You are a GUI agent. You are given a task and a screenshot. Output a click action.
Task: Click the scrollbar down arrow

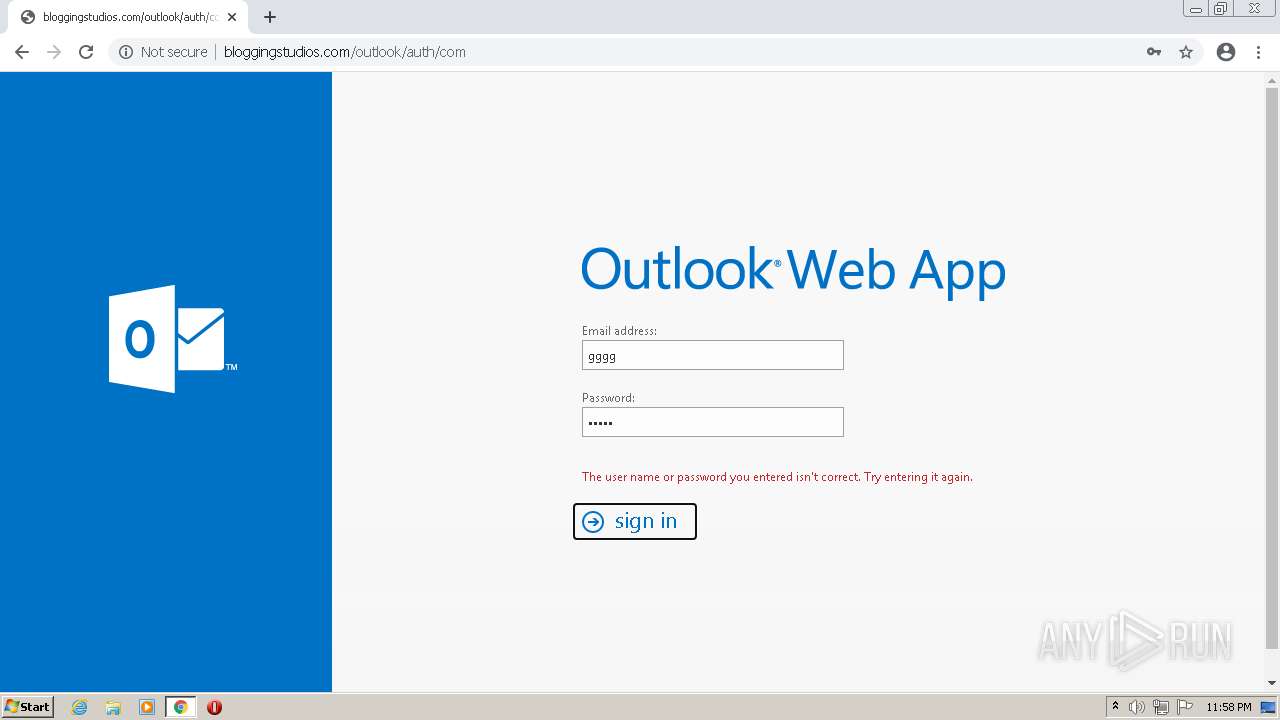(1272, 683)
